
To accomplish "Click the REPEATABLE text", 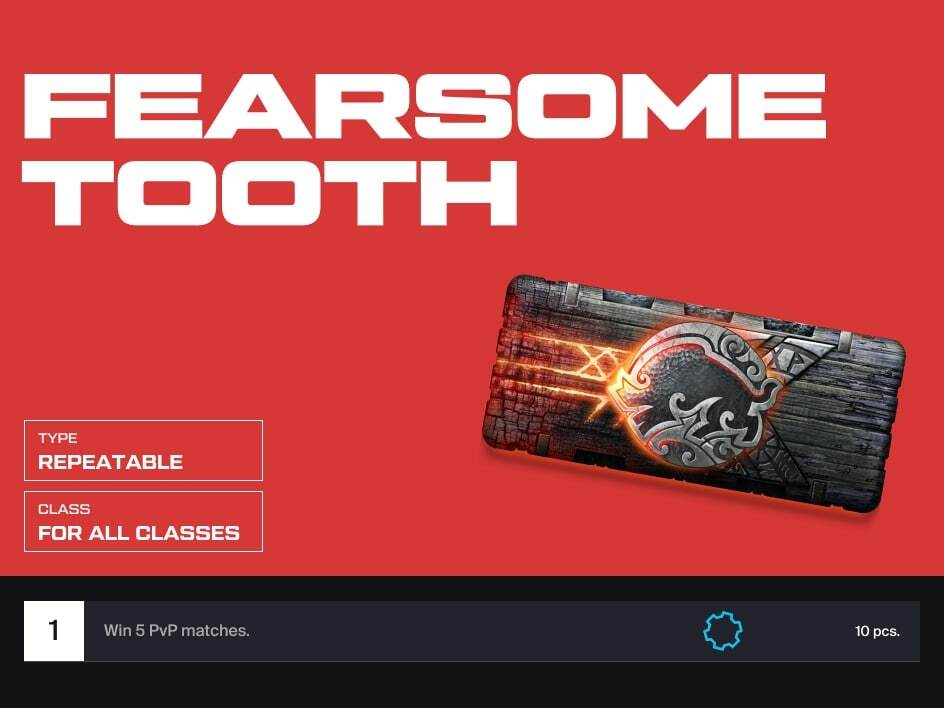I will pyautogui.click(x=110, y=462).
